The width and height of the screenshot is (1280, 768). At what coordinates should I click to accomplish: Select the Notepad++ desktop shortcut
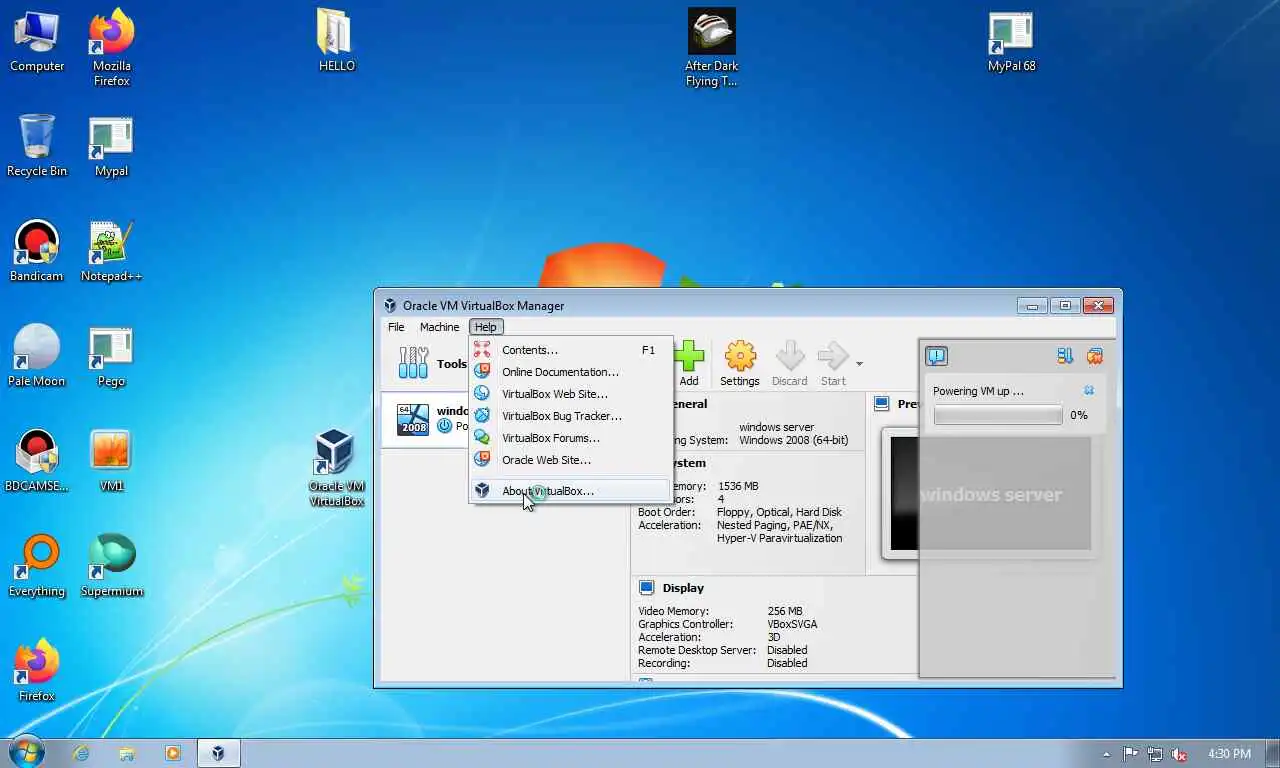(111, 251)
